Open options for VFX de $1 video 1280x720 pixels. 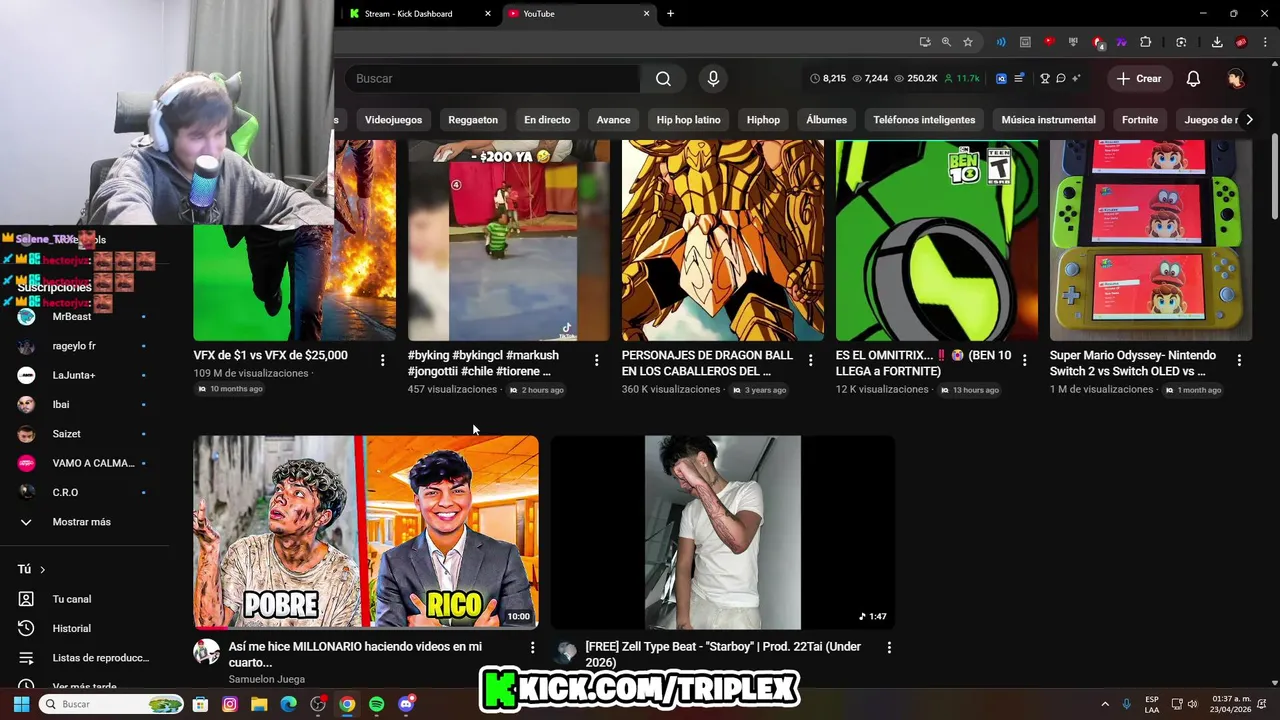(x=382, y=360)
